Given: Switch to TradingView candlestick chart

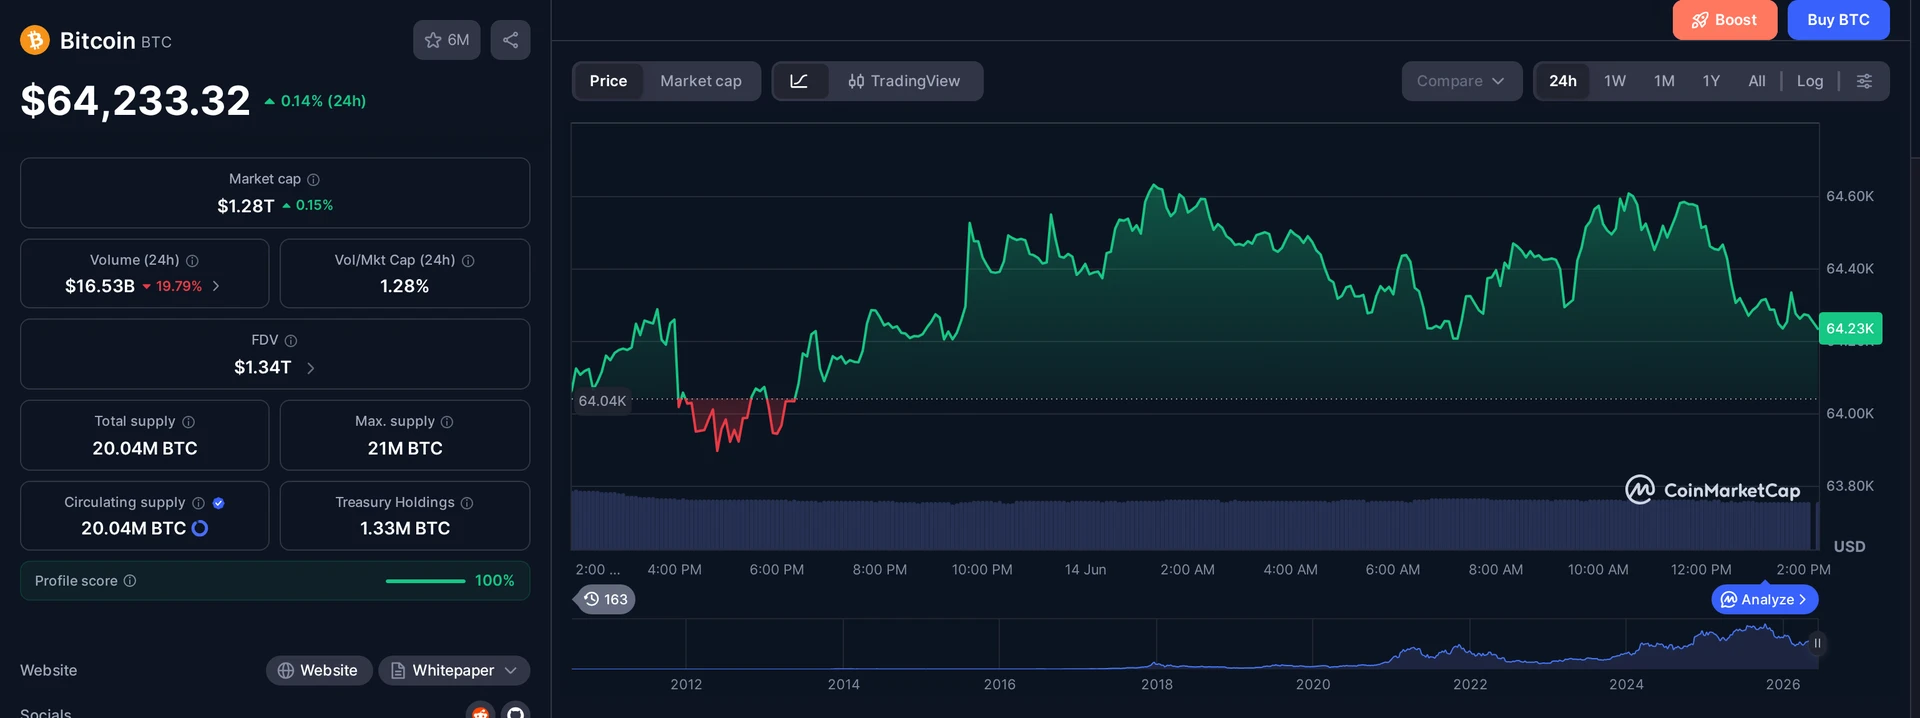Looking at the screenshot, I should coord(904,81).
